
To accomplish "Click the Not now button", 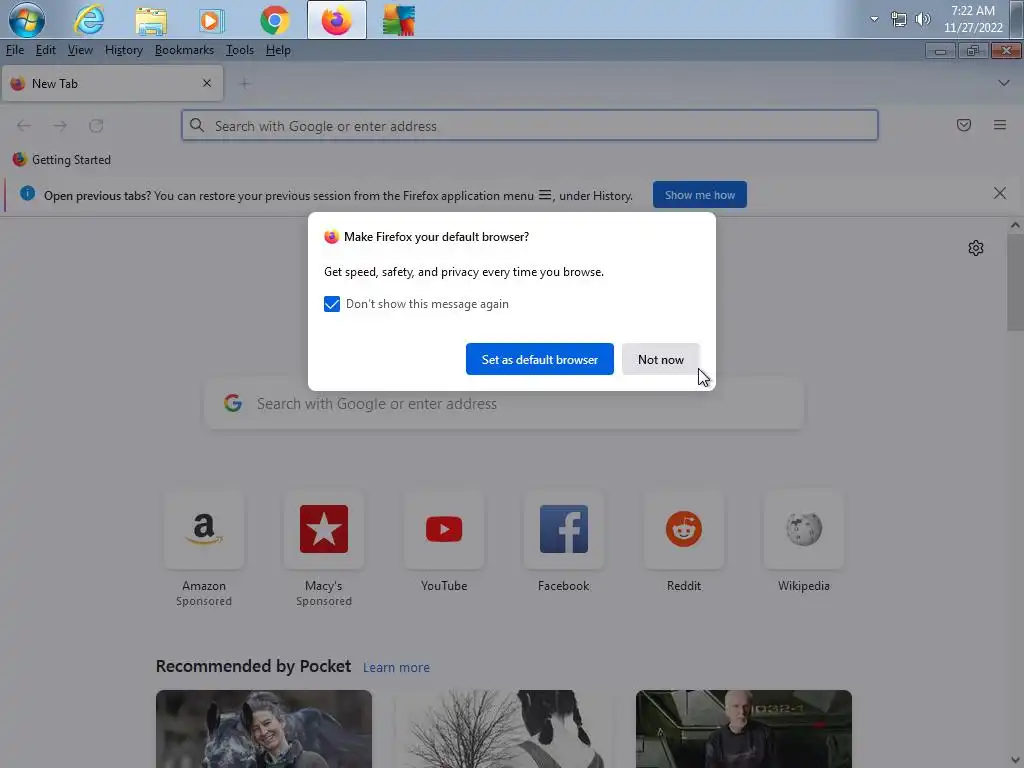I will tap(660, 359).
